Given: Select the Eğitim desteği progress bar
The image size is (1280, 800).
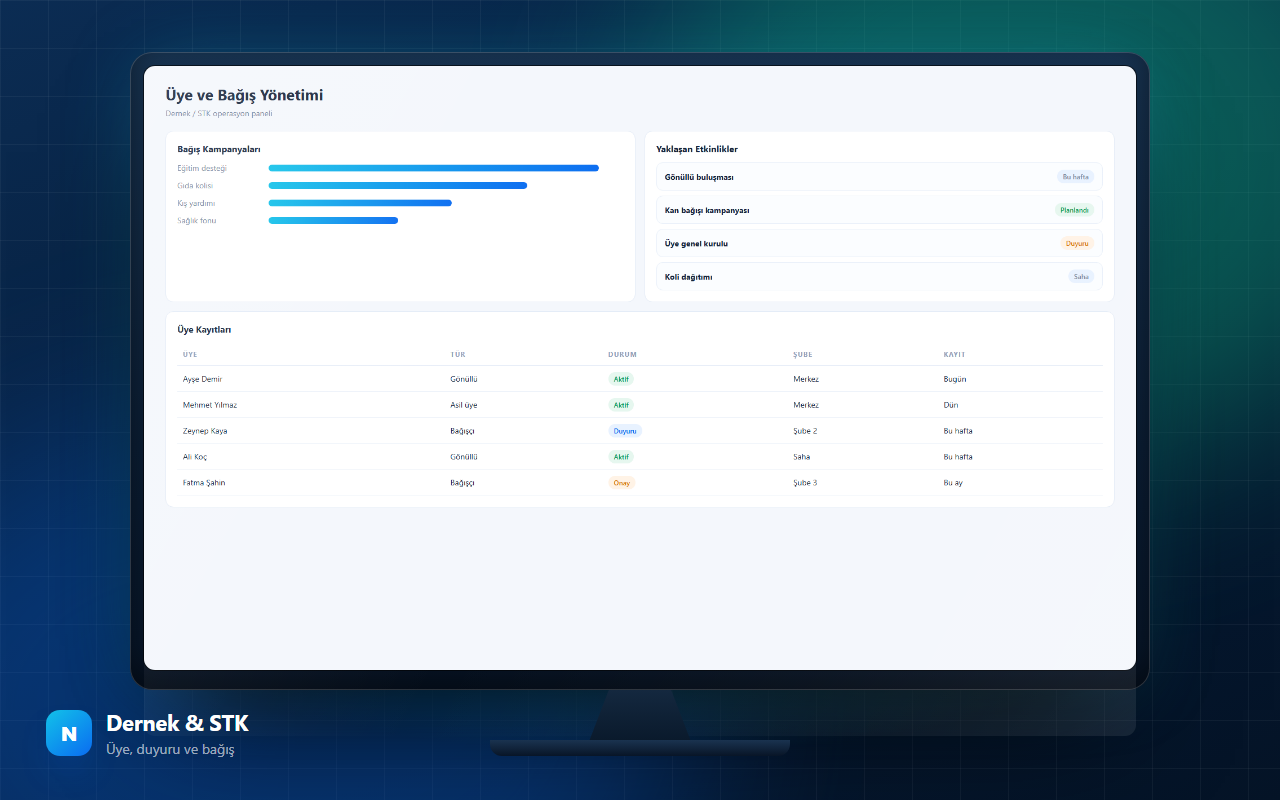Looking at the screenshot, I should click(433, 168).
